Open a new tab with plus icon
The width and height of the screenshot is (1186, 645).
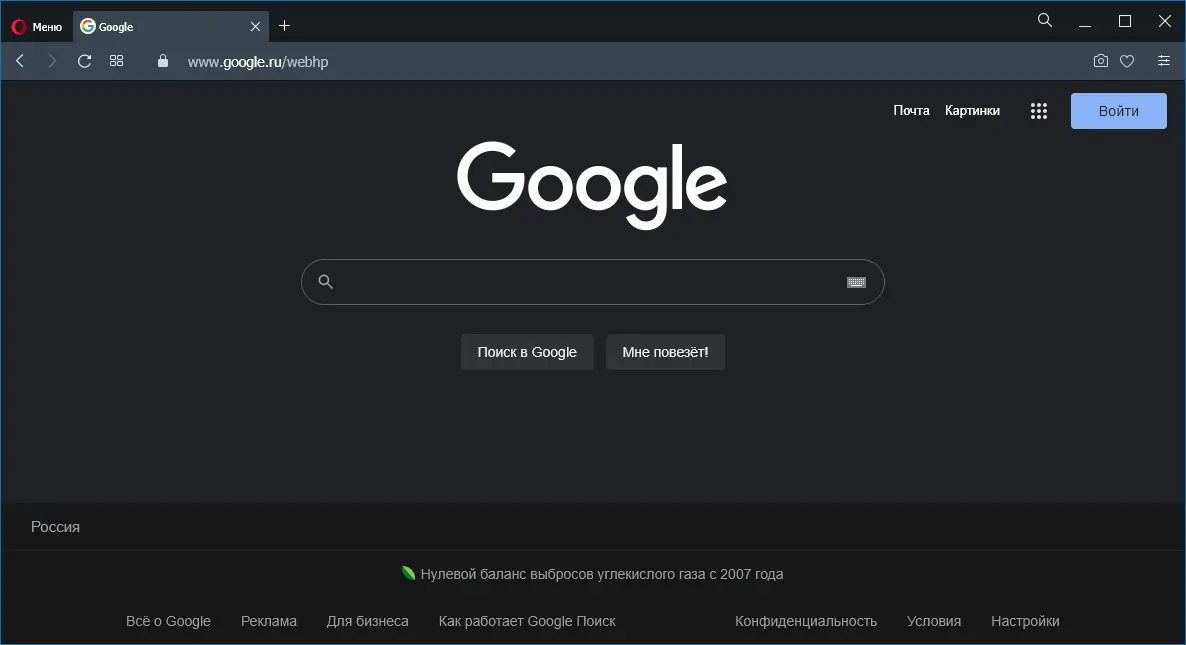(x=284, y=26)
